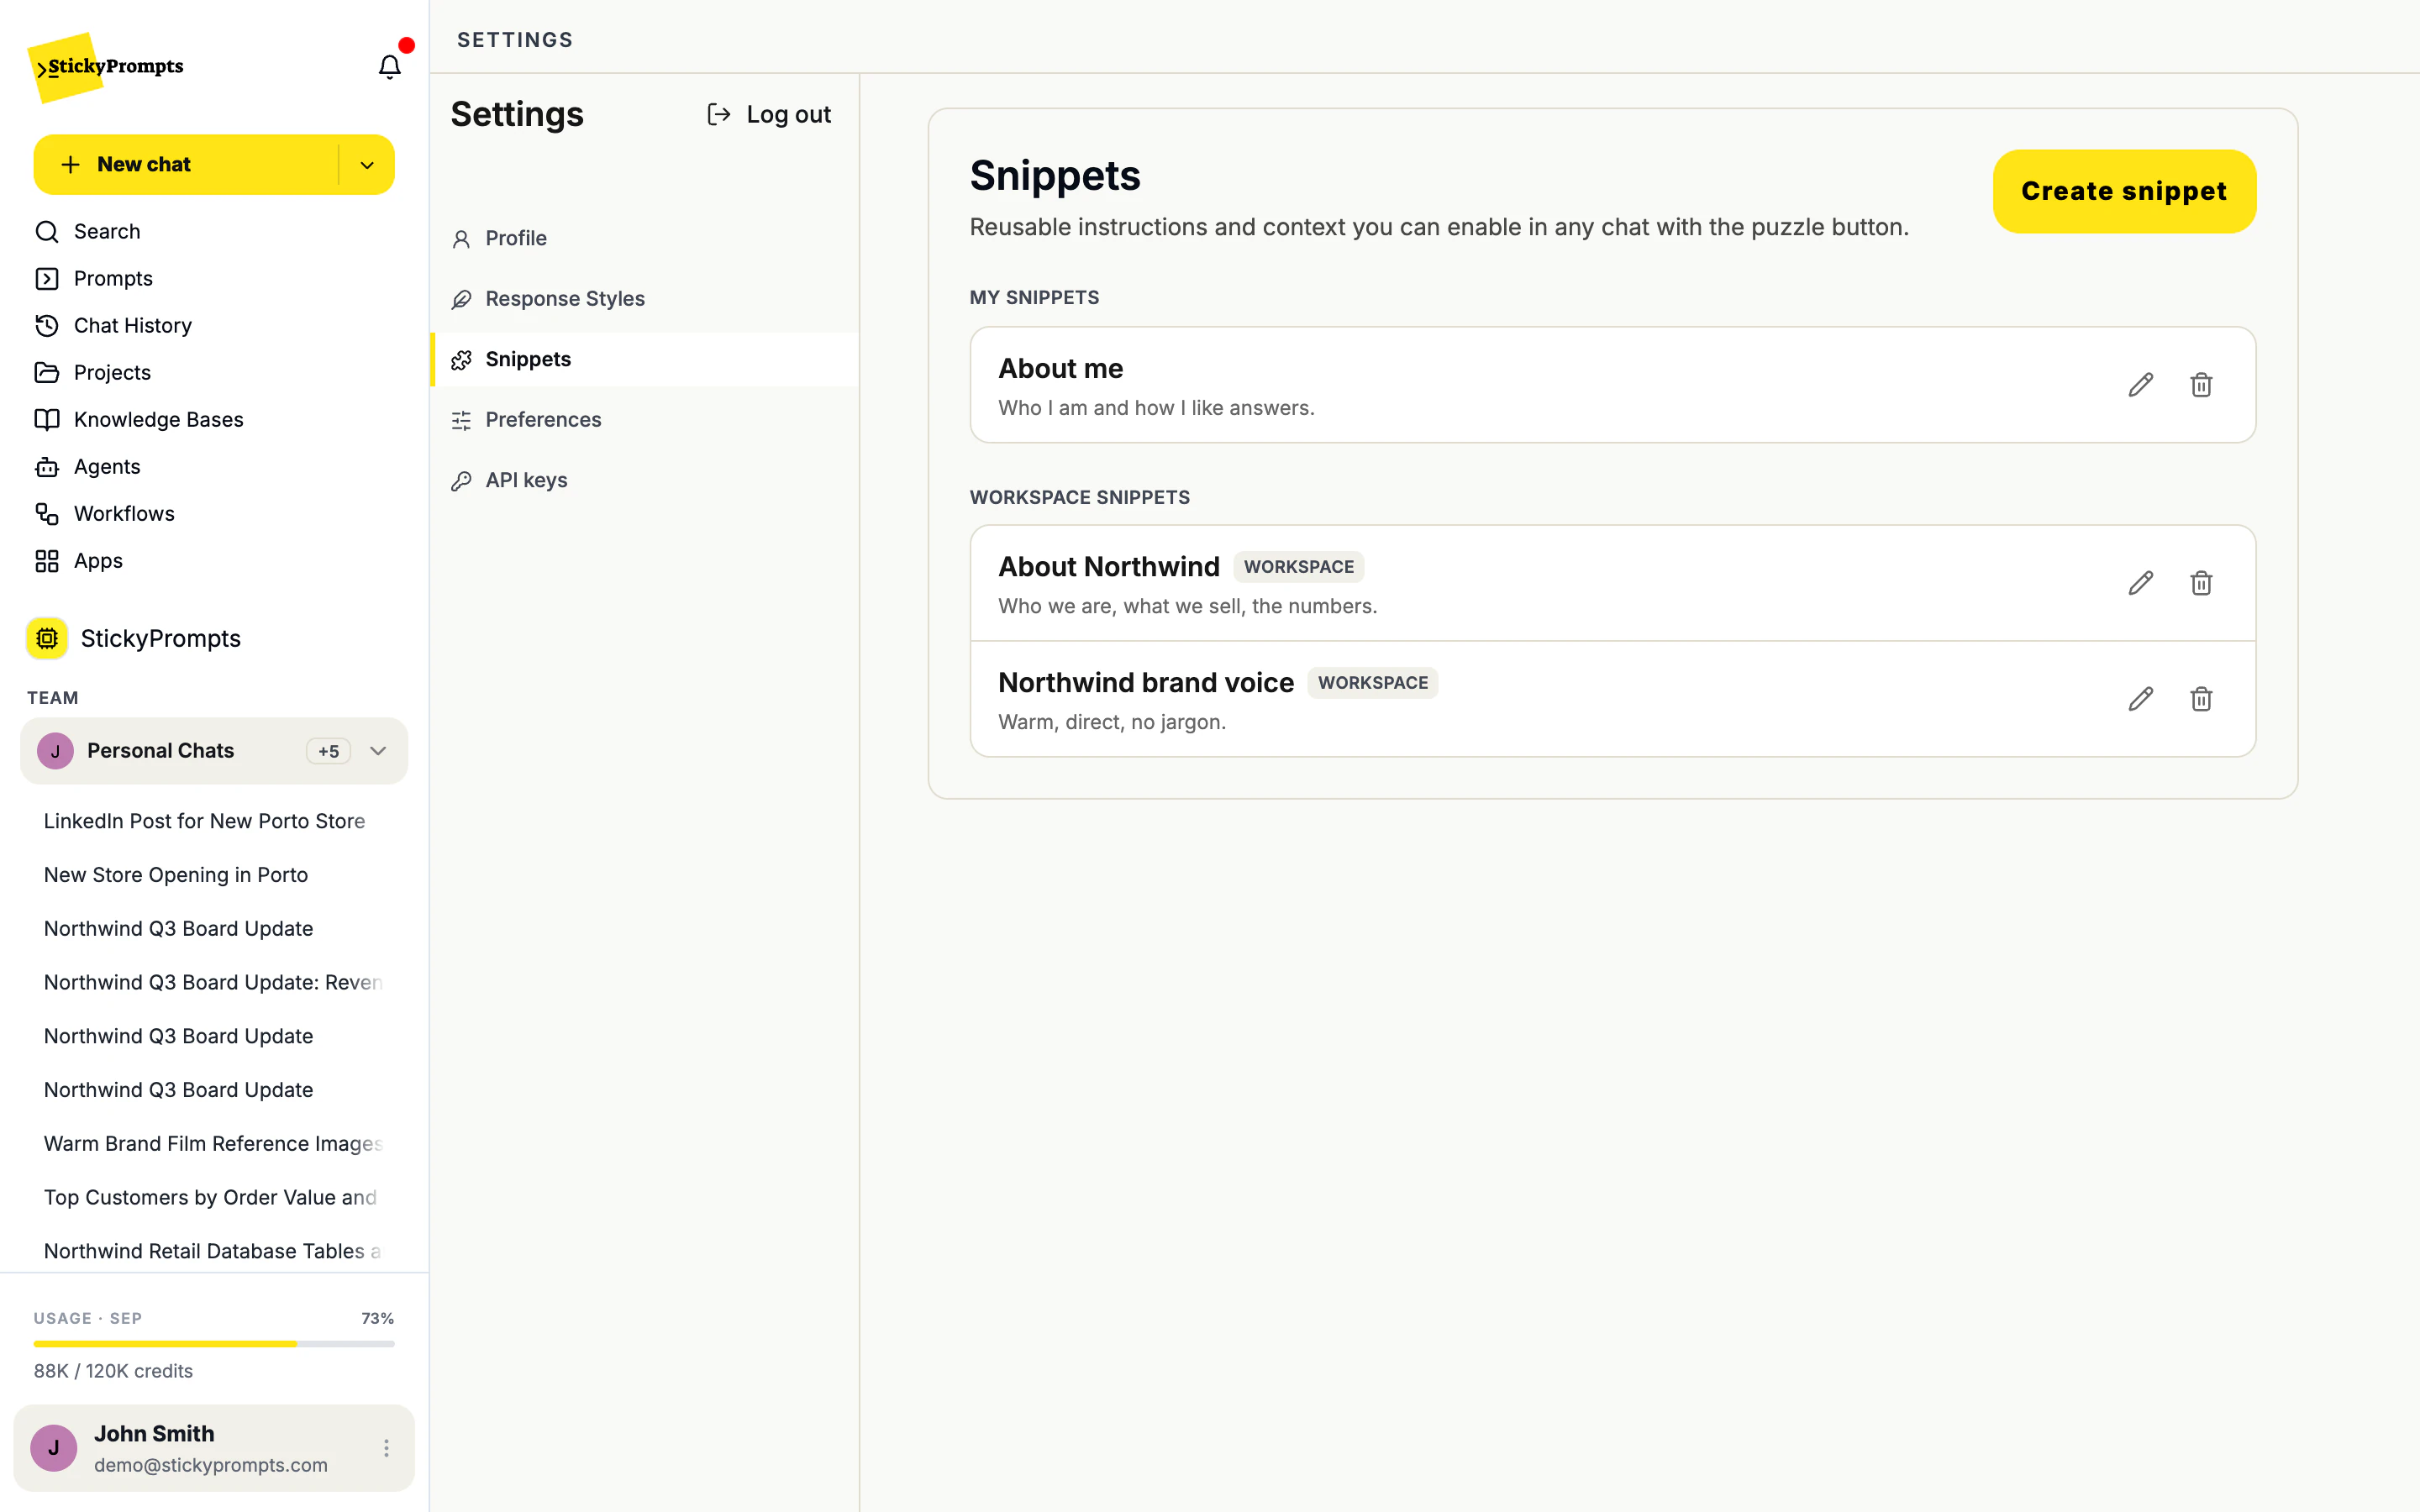Open the StickyPrompts workspace entry
The height and width of the screenshot is (1512, 2420).
135,639
